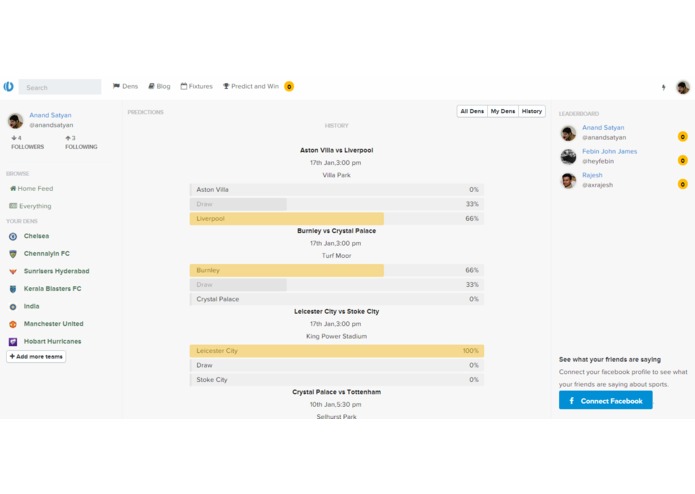Image resolution: width=695 pixels, height=494 pixels.
Task: Click the Crystal Palace vs Tottenham title
Action: coord(336,393)
